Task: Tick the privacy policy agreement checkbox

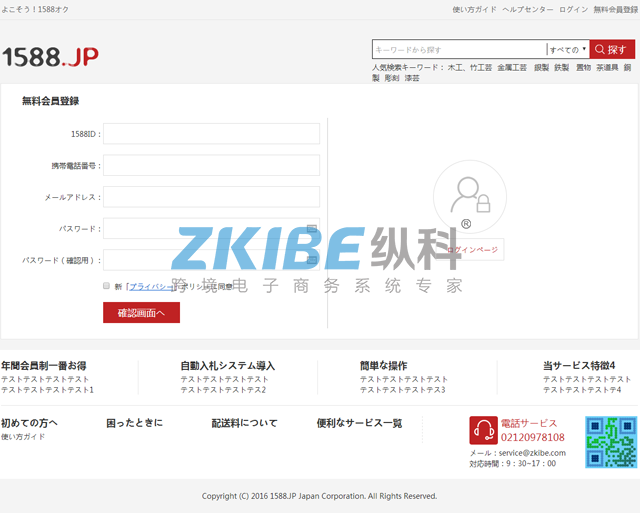Action: (x=107, y=286)
